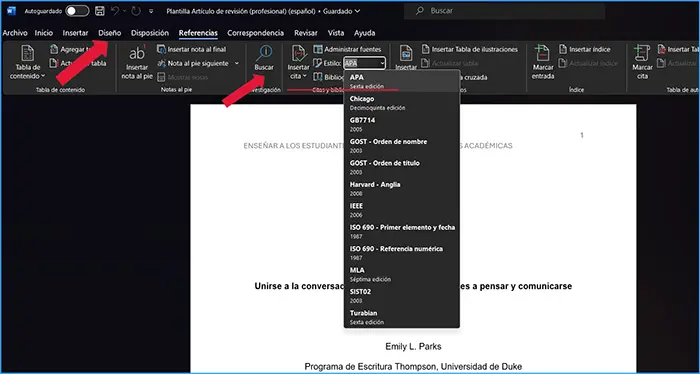Click the Save floppy disk icon
This screenshot has height=374, width=700.
[100, 11]
